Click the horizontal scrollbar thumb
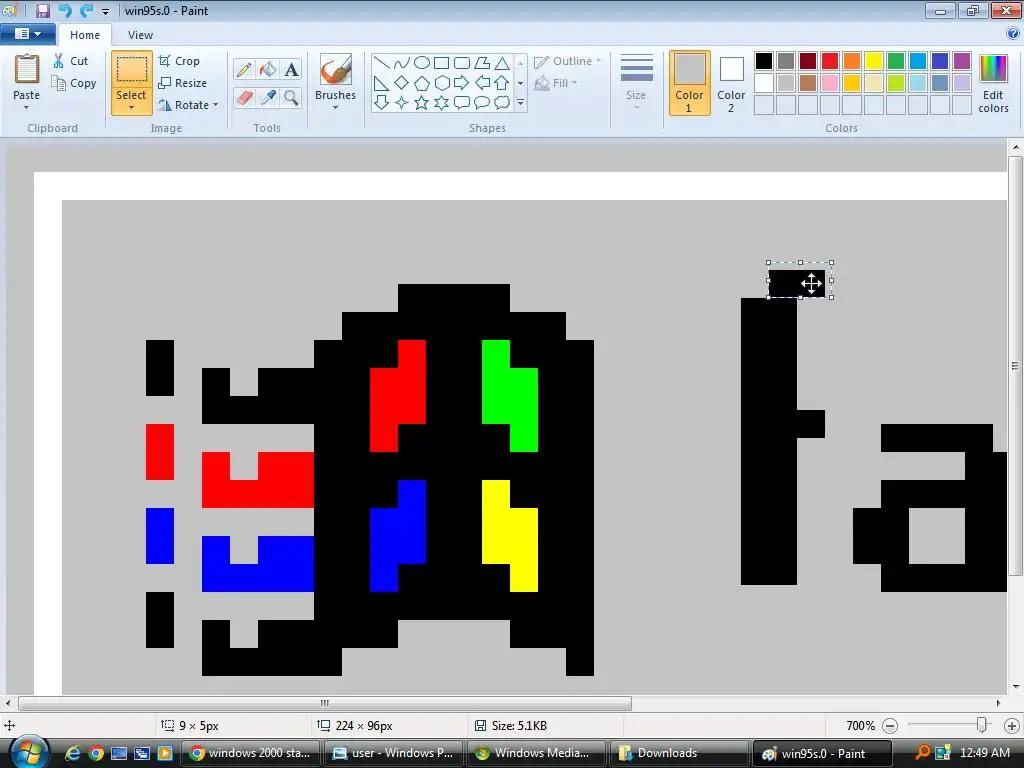The height and width of the screenshot is (768, 1024). [x=325, y=703]
